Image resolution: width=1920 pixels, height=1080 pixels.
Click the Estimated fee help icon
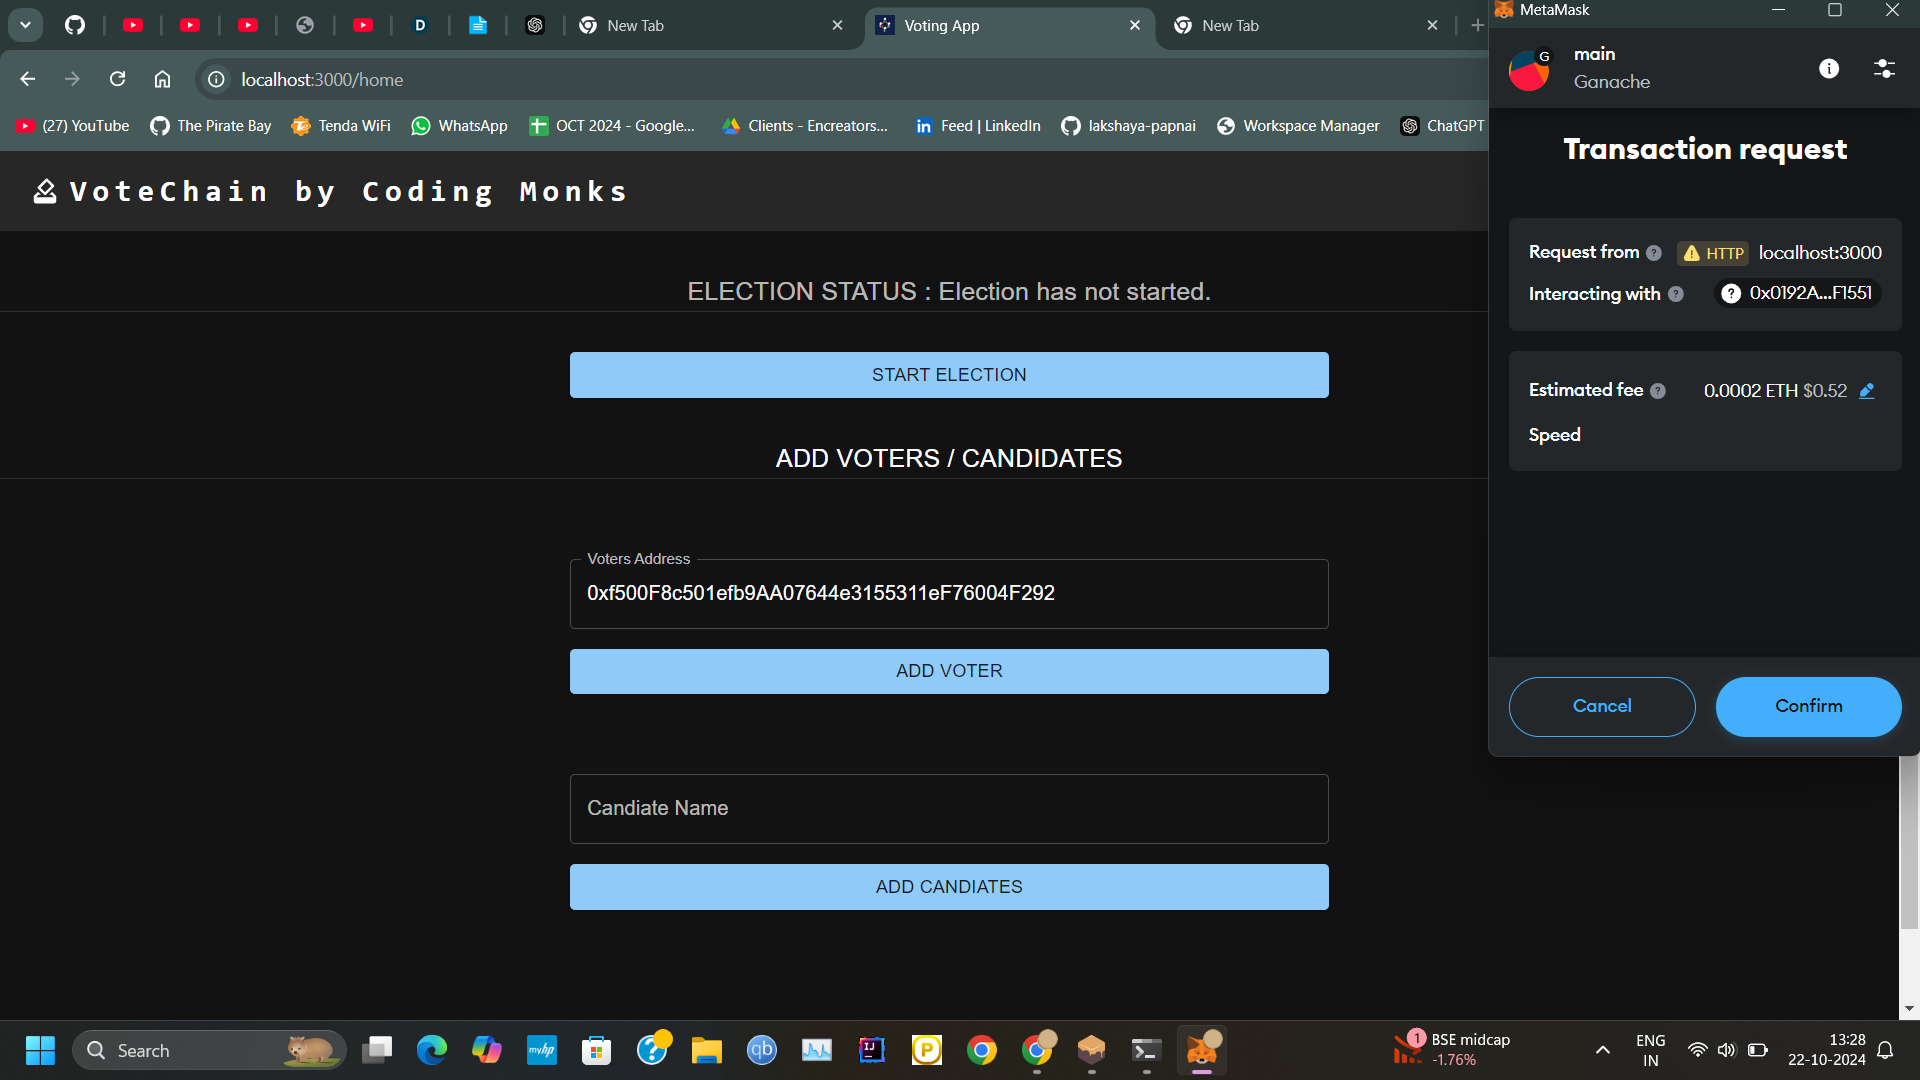coord(1658,391)
